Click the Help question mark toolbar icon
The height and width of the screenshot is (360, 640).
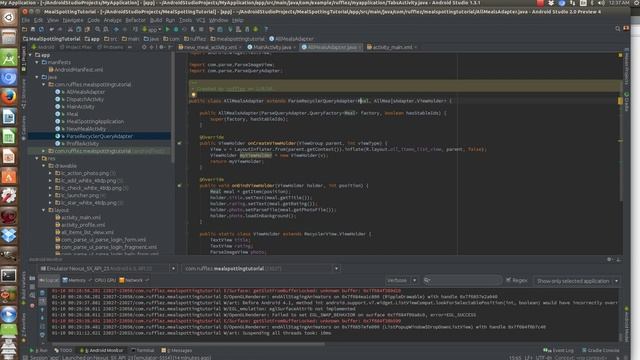266,29
